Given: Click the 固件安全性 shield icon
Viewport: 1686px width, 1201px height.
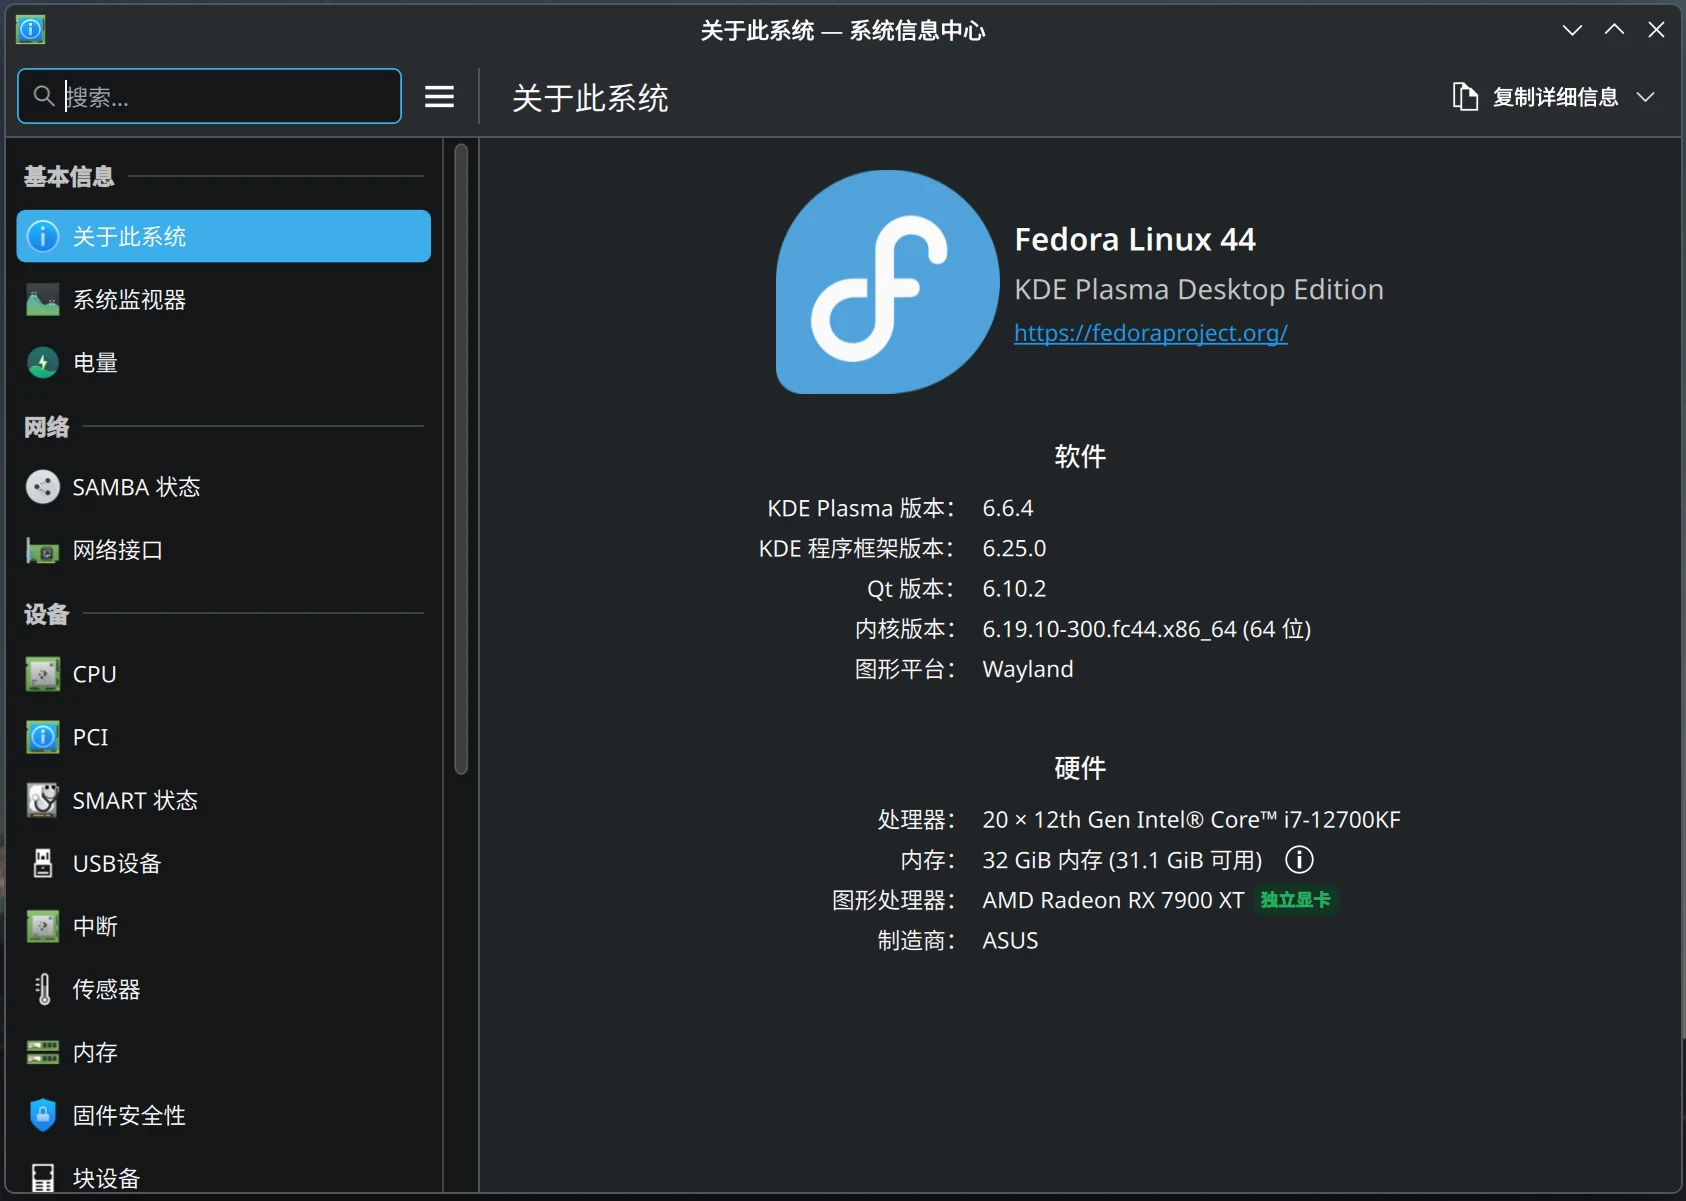Looking at the screenshot, I should (42, 1115).
